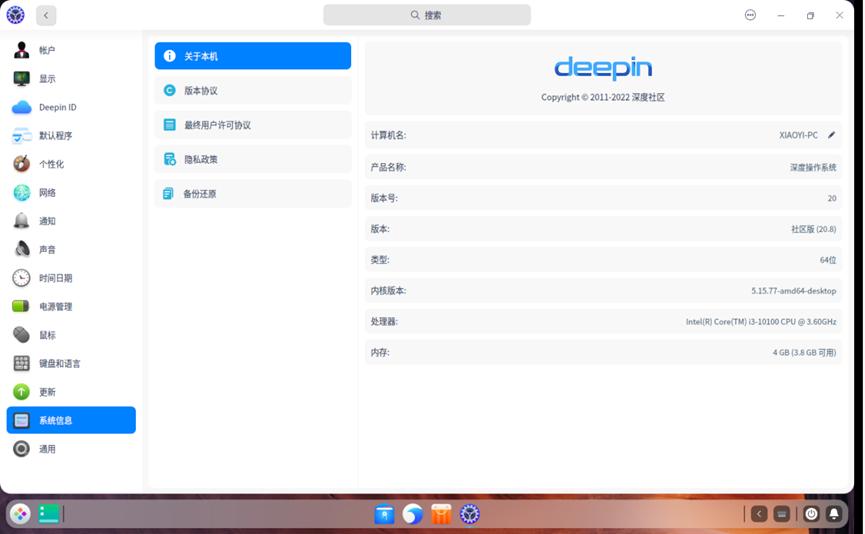Open the 通用 general settings icon
This screenshot has width=865, height=534.
point(22,448)
